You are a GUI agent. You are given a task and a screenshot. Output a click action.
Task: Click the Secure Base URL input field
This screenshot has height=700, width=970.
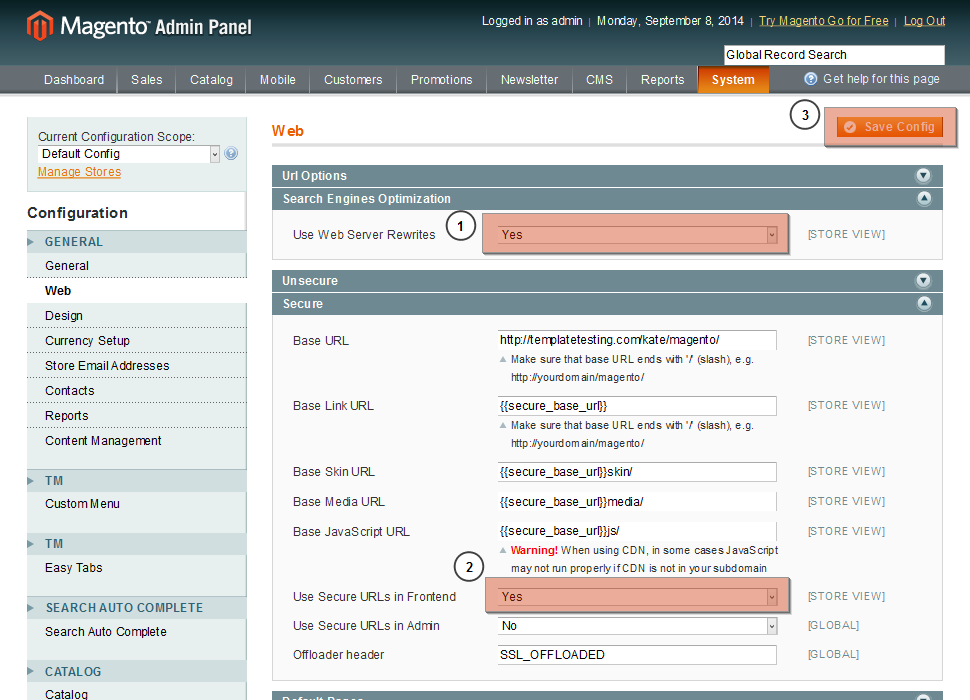[x=637, y=340]
